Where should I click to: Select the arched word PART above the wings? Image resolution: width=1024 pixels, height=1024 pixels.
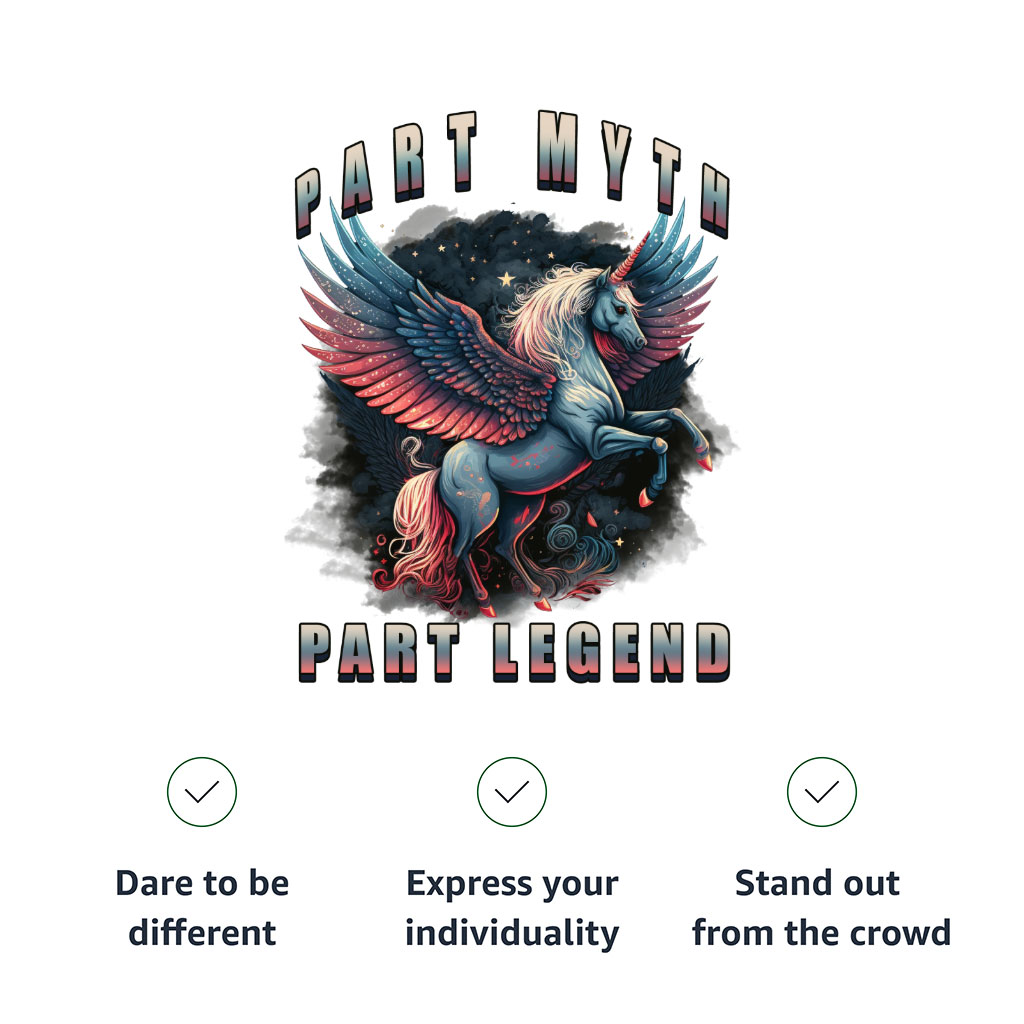point(385,171)
